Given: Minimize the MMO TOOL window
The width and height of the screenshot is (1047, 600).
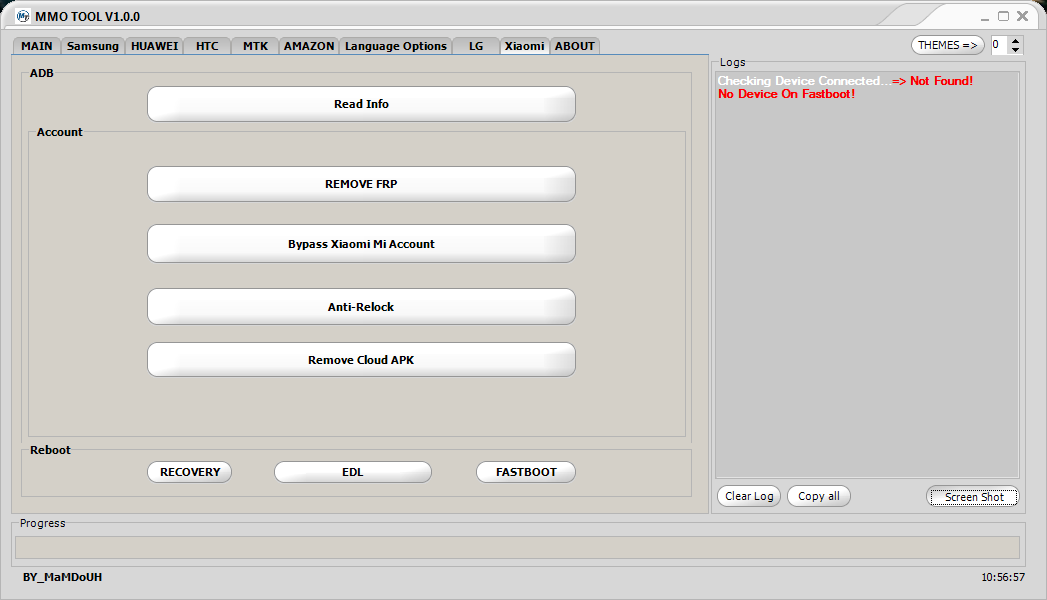Looking at the screenshot, I should 984,17.
